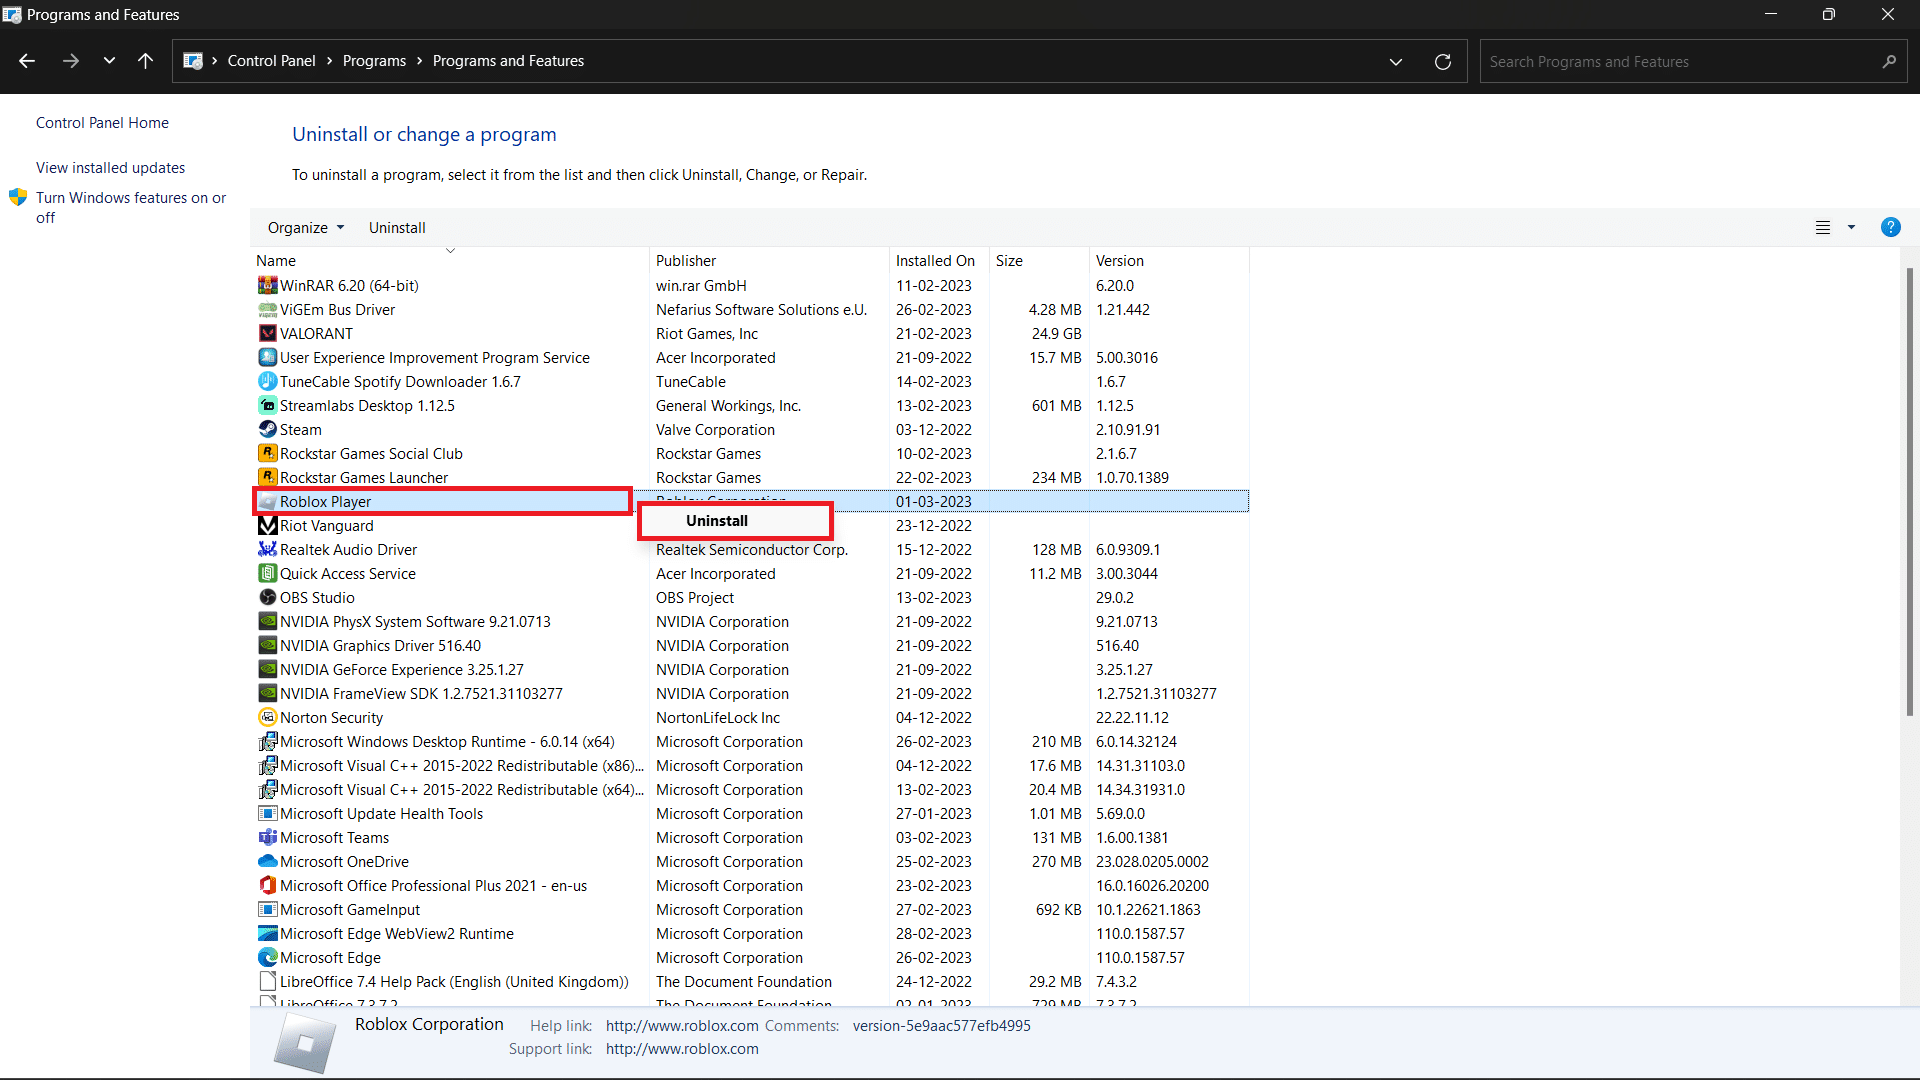Click Programs and Features breadcrumb segment

pyautogui.click(x=508, y=61)
